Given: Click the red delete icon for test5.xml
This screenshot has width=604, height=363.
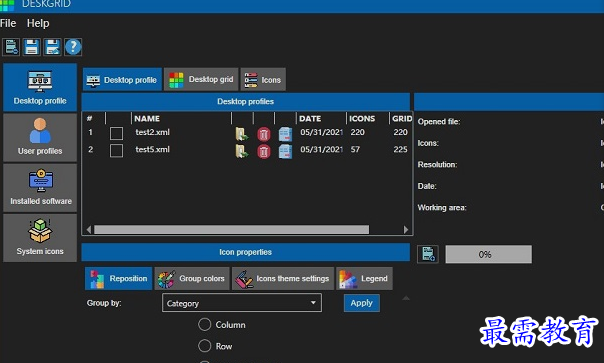Looking at the screenshot, I should [x=264, y=151].
